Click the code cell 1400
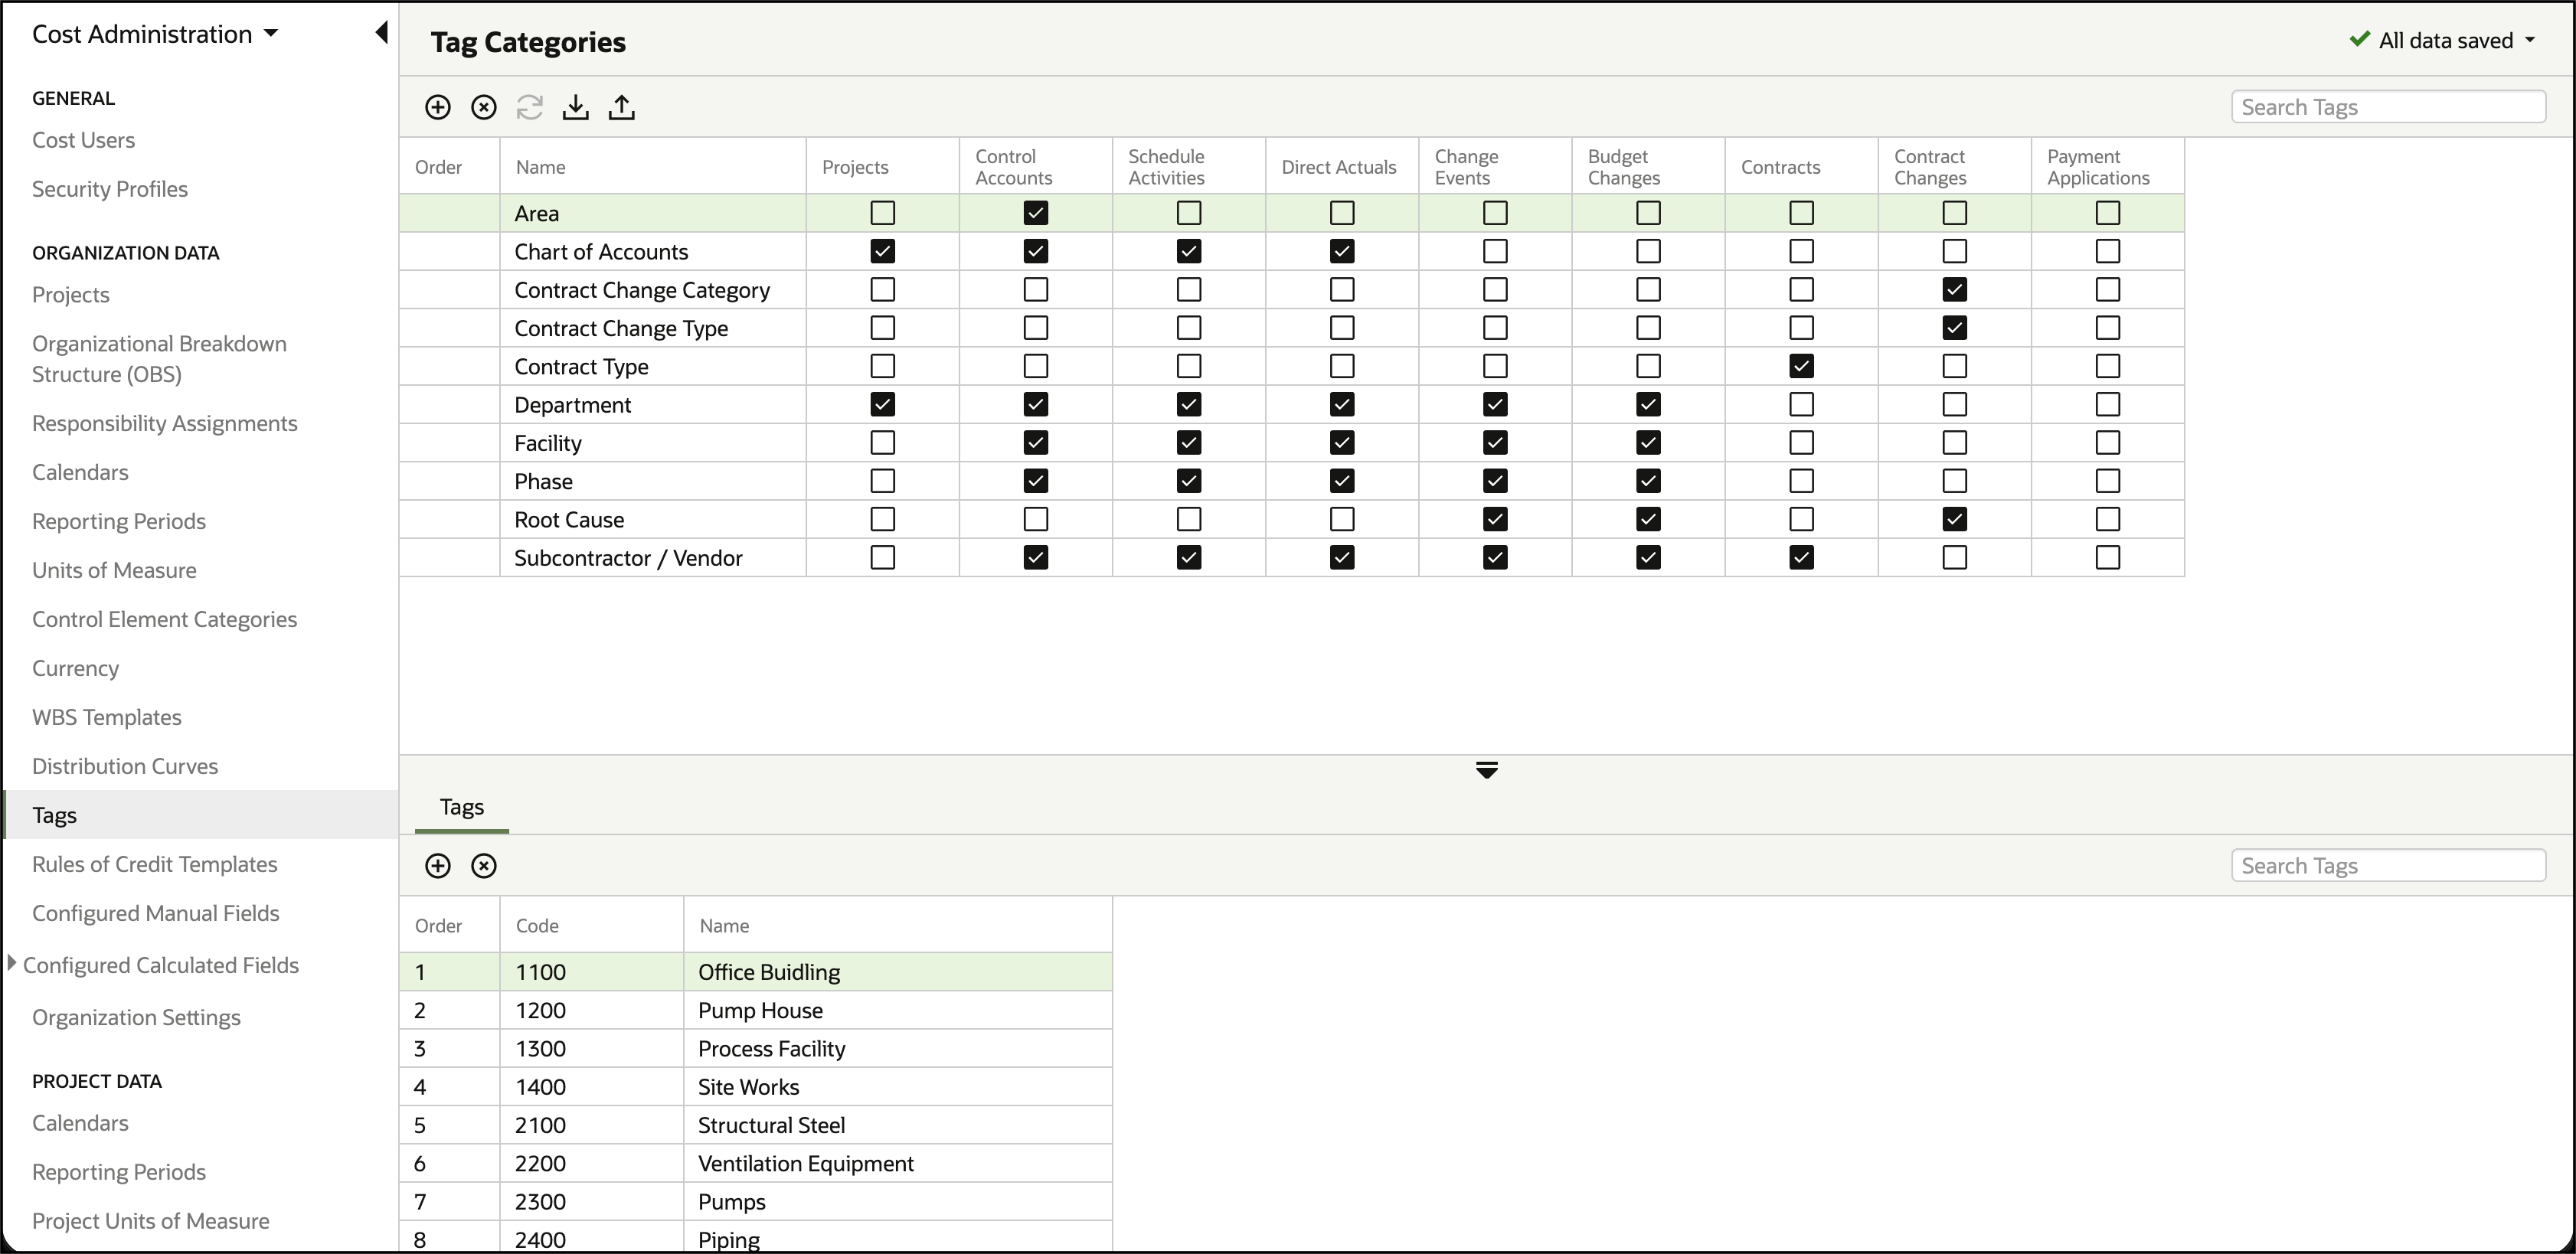The height and width of the screenshot is (1254, 2576). 591,1087
